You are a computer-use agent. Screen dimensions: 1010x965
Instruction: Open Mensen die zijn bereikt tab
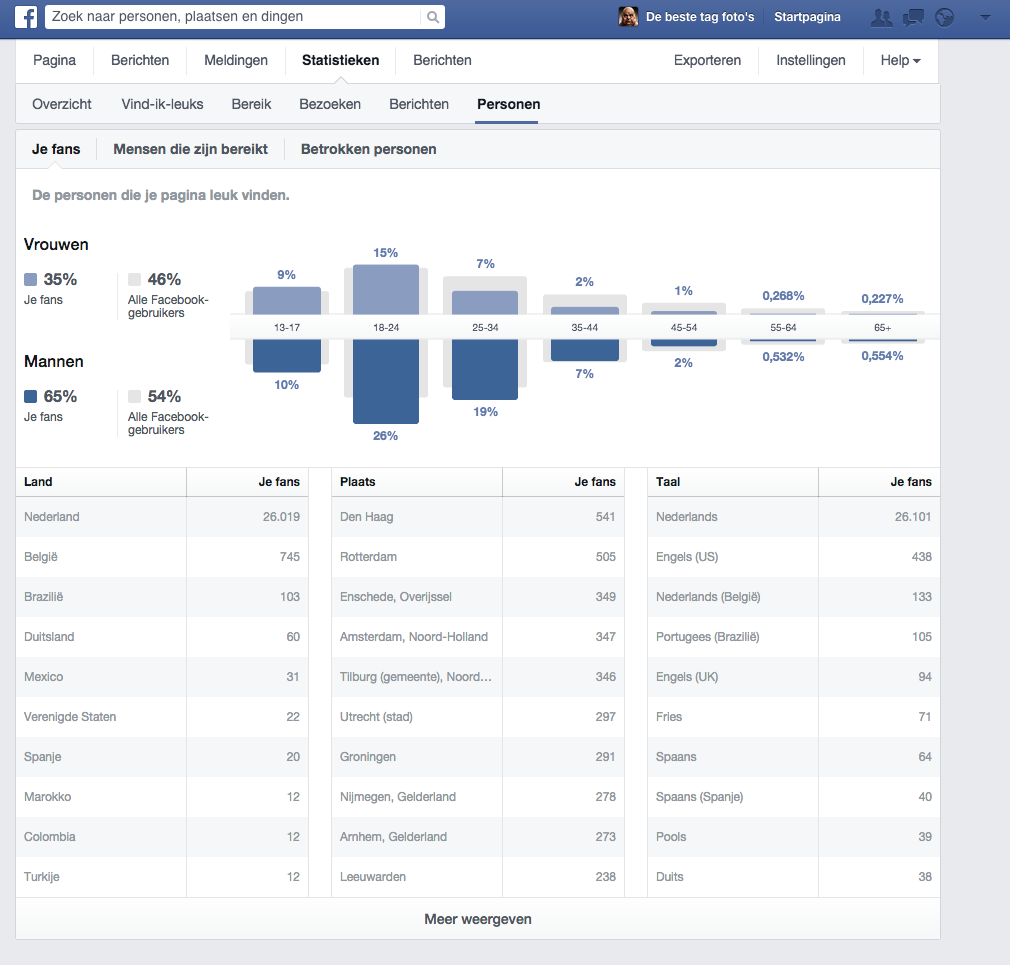coord(191,149)
